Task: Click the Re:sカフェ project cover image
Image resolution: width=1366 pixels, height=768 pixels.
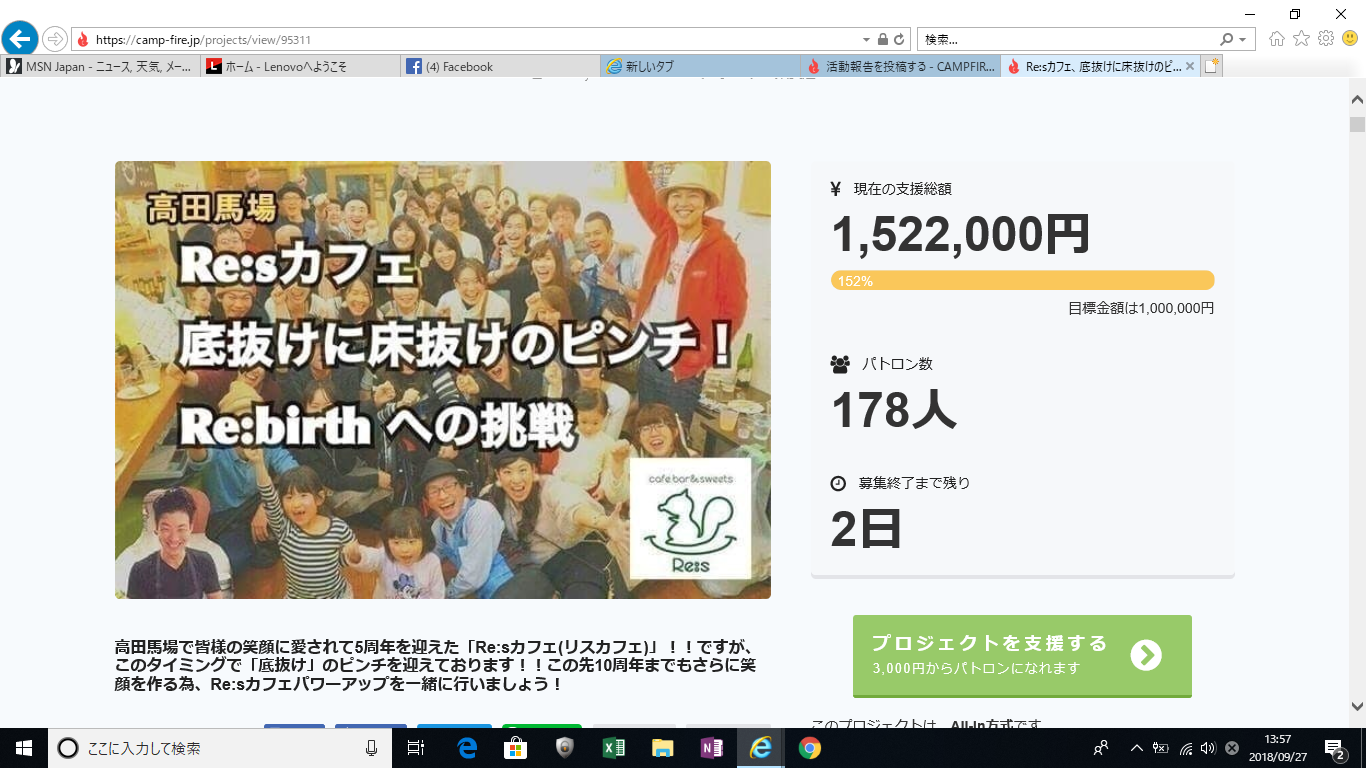Action: [x=442, y=380]
